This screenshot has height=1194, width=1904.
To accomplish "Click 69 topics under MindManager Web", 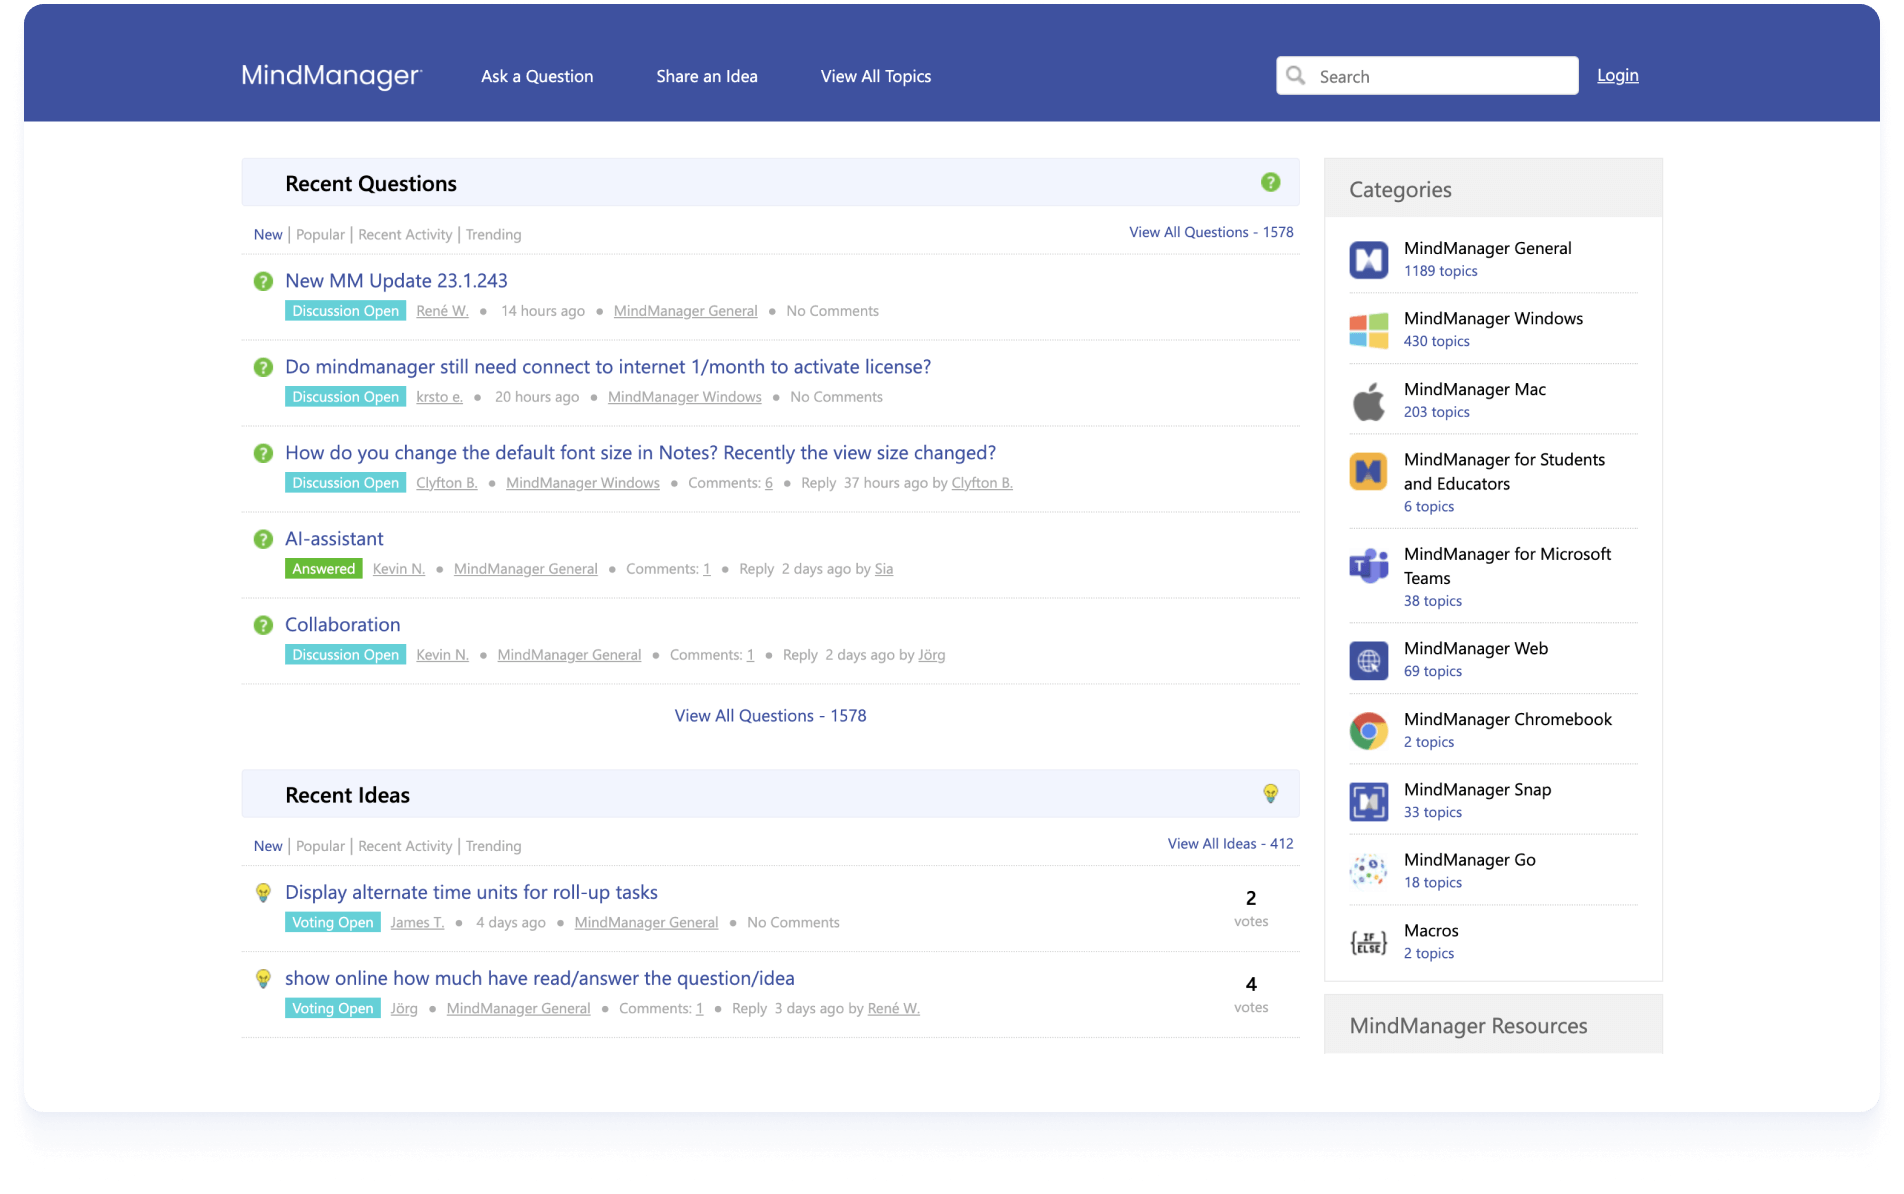I will tap(1432, 671).
